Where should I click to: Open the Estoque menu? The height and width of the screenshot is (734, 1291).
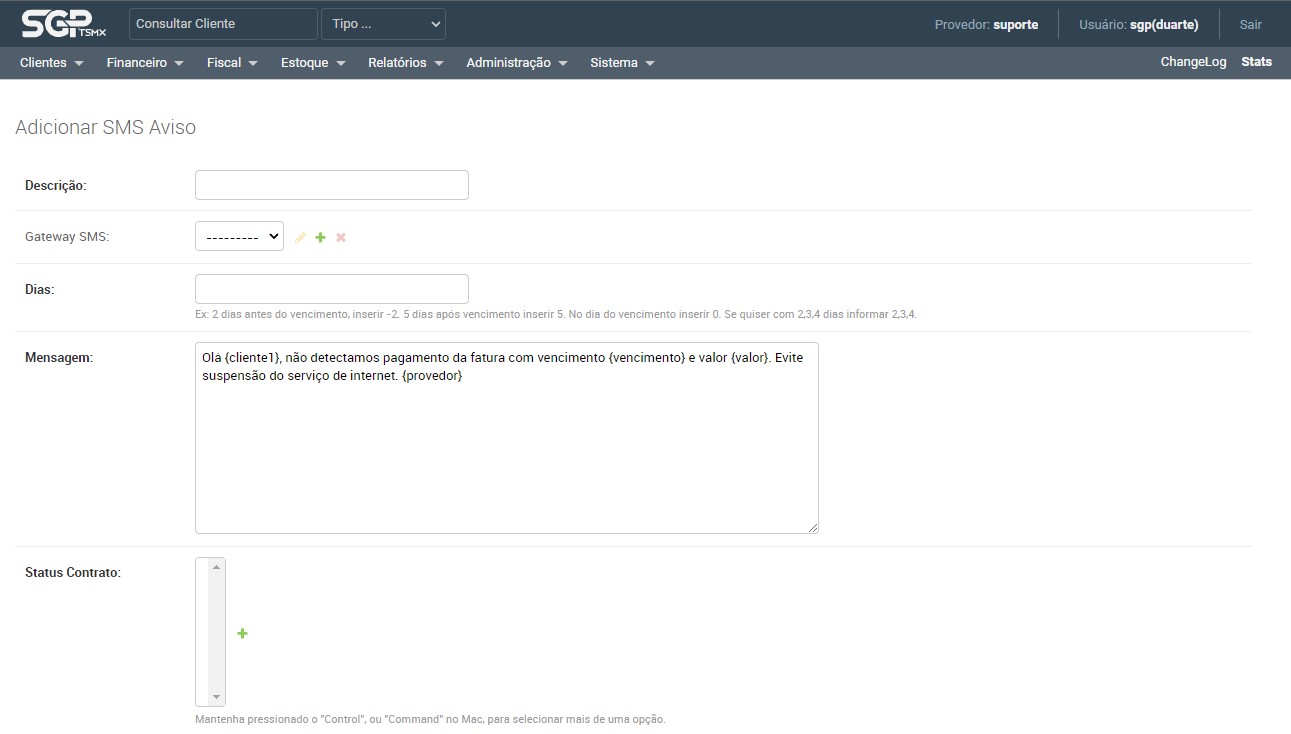pos(313,63)
